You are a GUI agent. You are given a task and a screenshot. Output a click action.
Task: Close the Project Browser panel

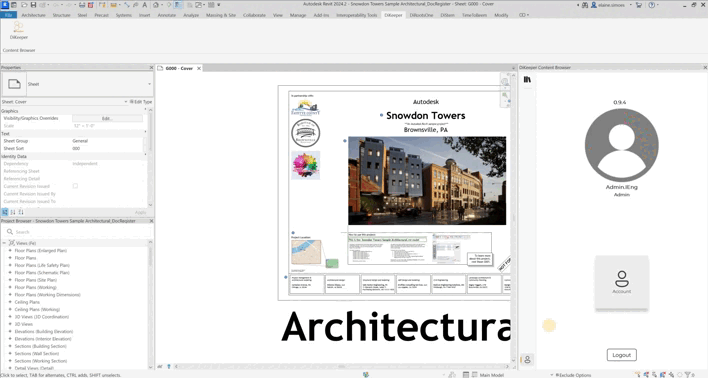(151, 221)
